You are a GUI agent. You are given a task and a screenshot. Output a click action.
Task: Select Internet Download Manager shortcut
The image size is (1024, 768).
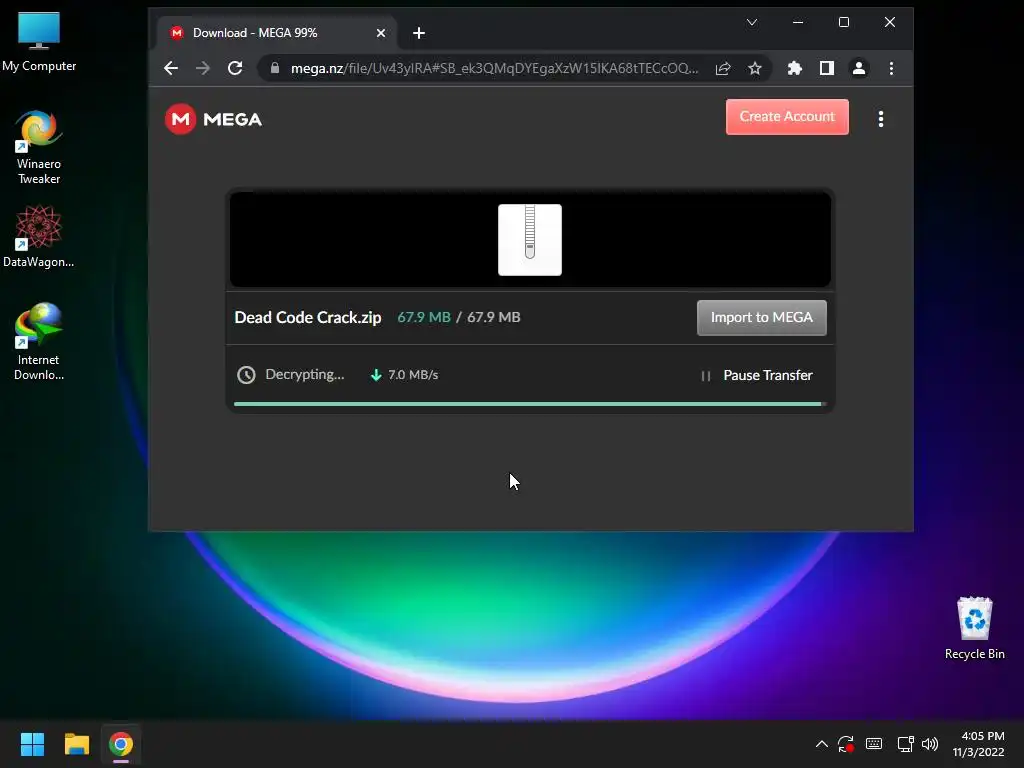click(x=39, y=341)
